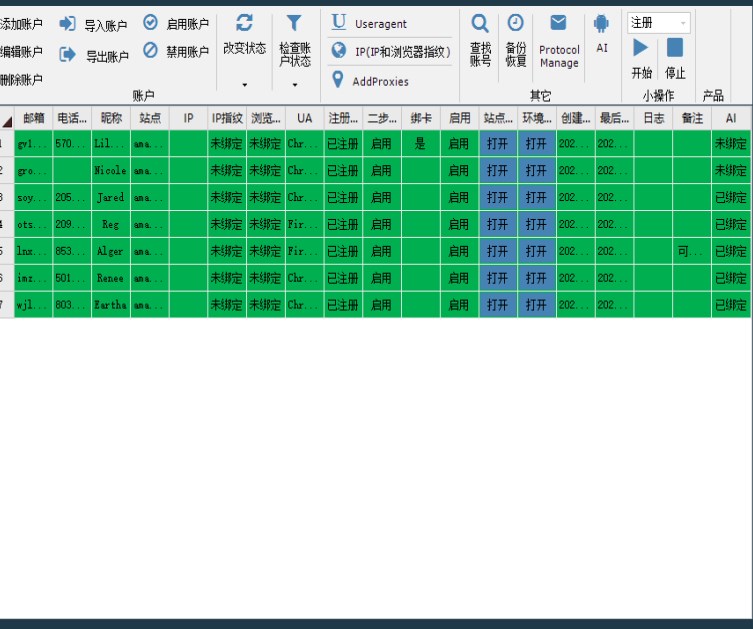
Task: Stop the operation with 停止 icon
Action: tap(675, 48)
